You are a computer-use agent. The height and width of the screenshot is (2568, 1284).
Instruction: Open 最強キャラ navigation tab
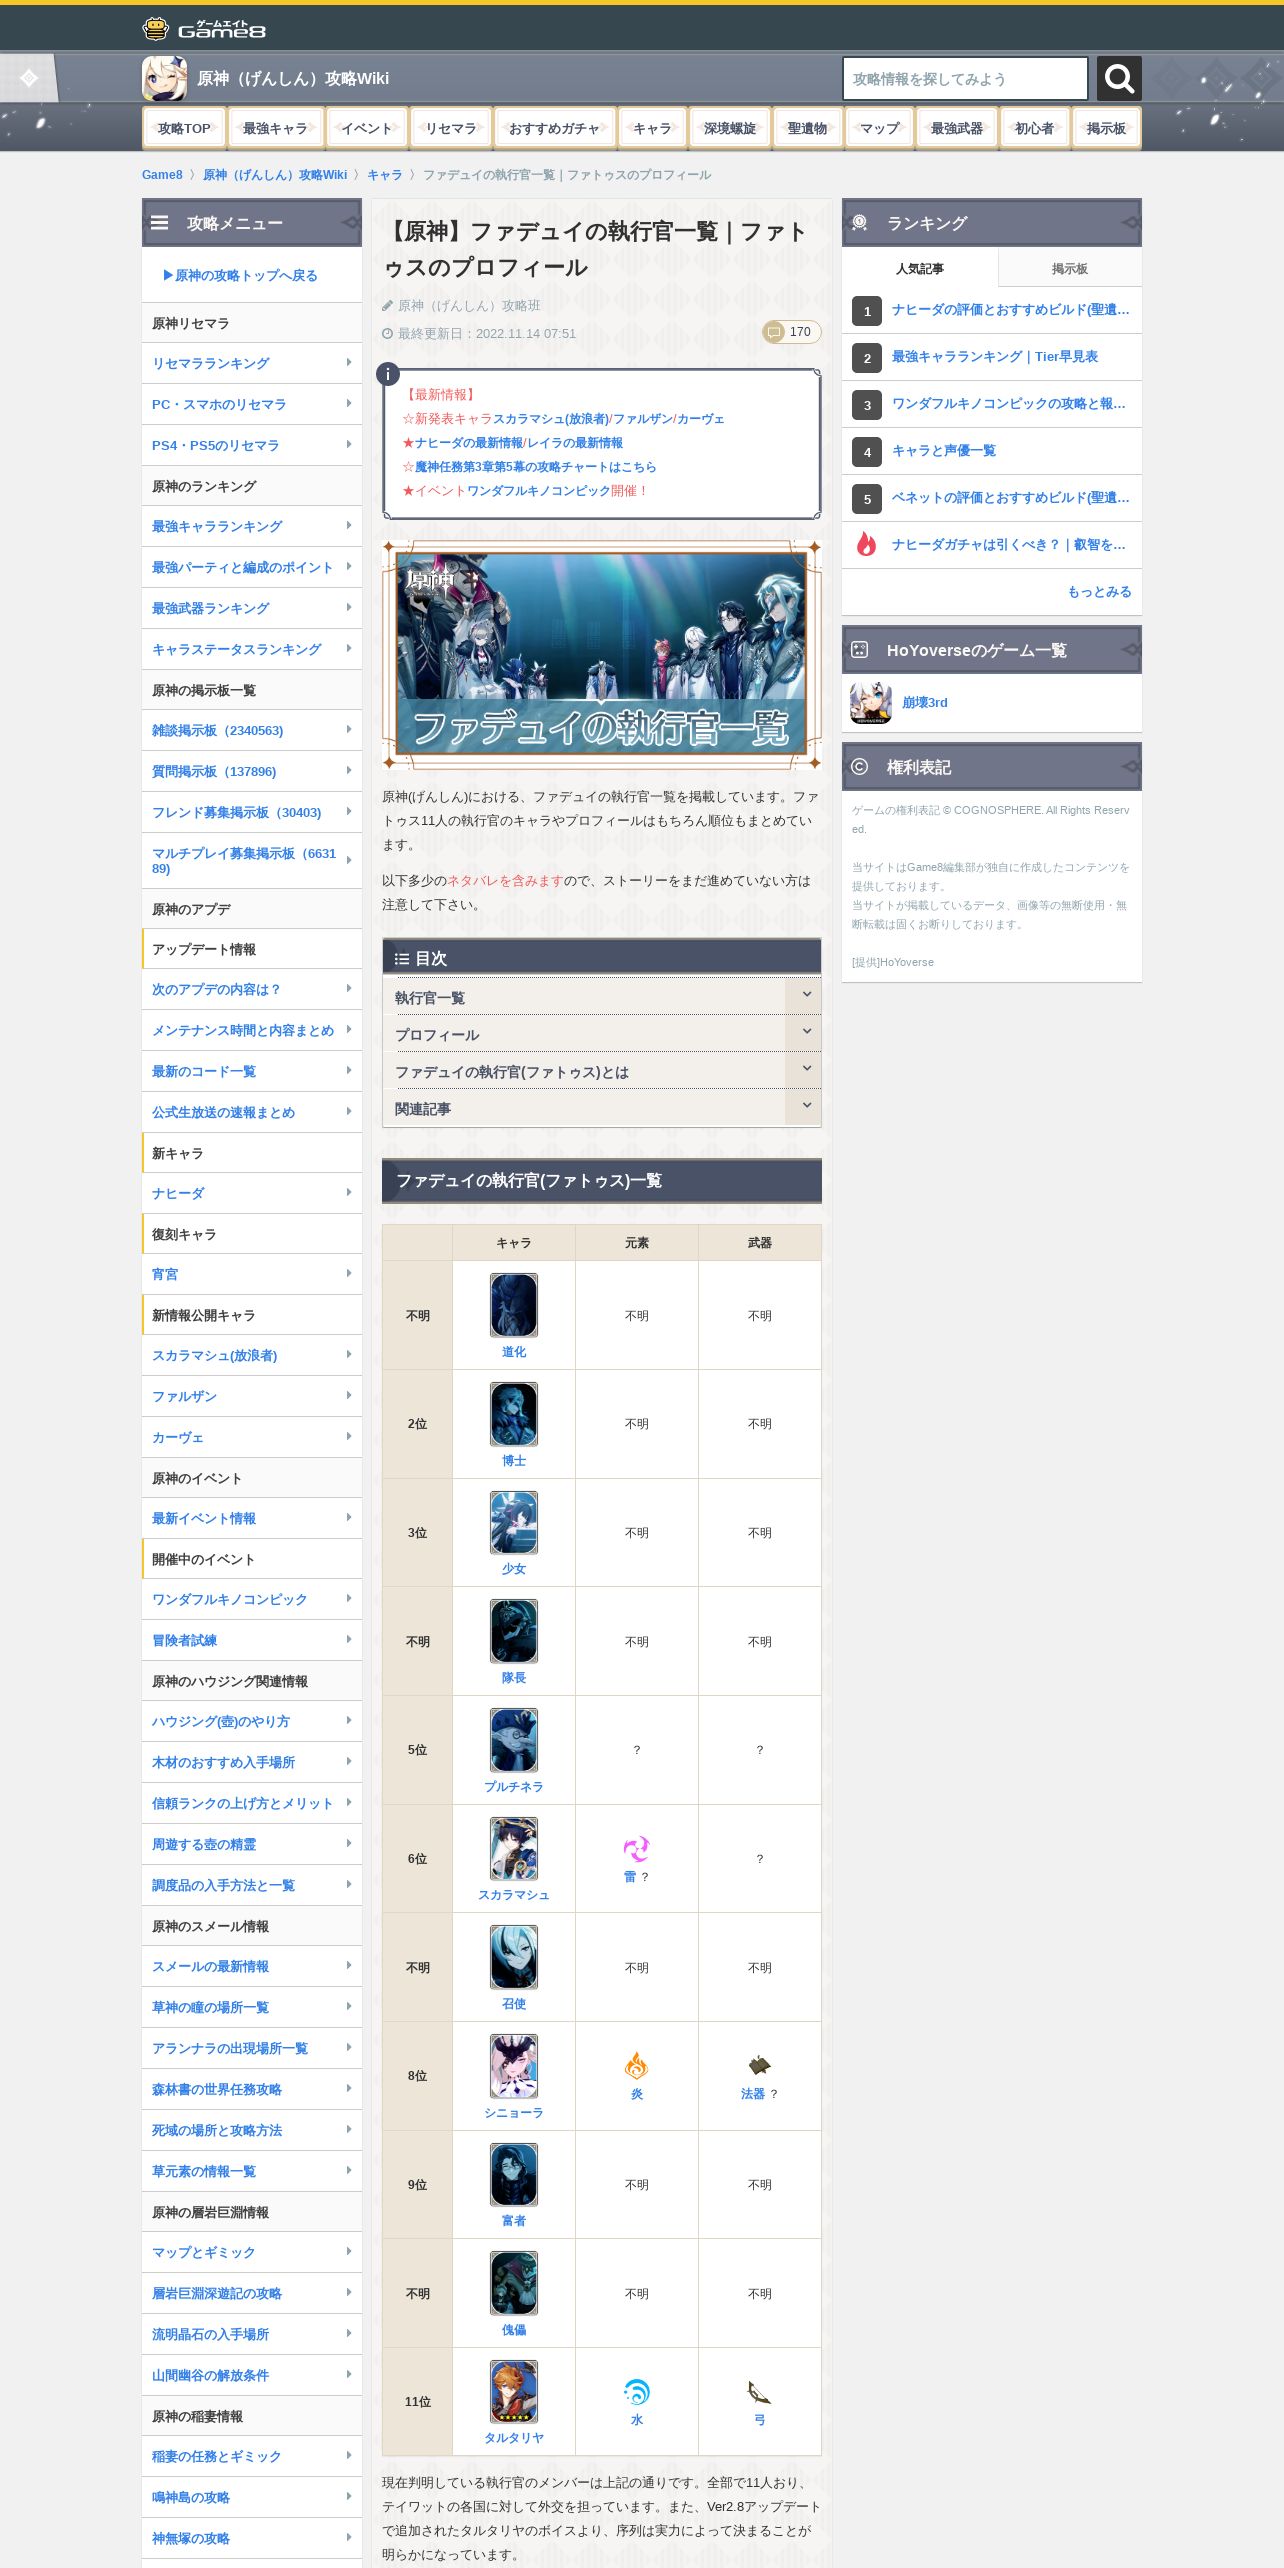click(x=275, y=128)
